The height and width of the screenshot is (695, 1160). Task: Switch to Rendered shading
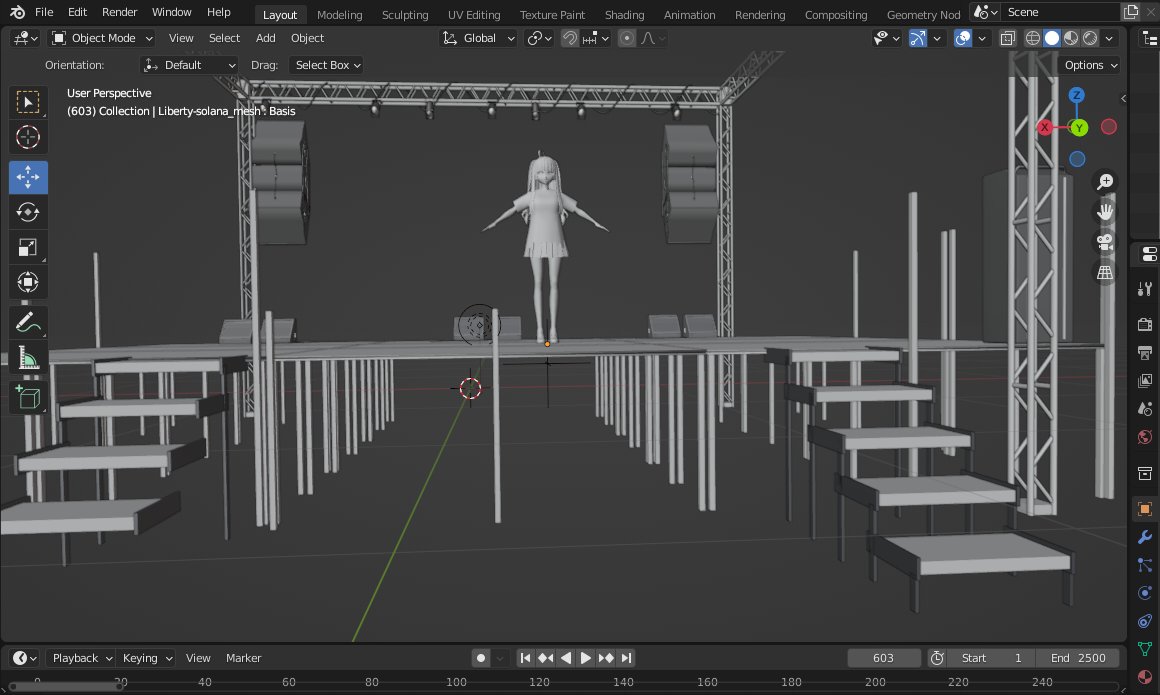1090,38
